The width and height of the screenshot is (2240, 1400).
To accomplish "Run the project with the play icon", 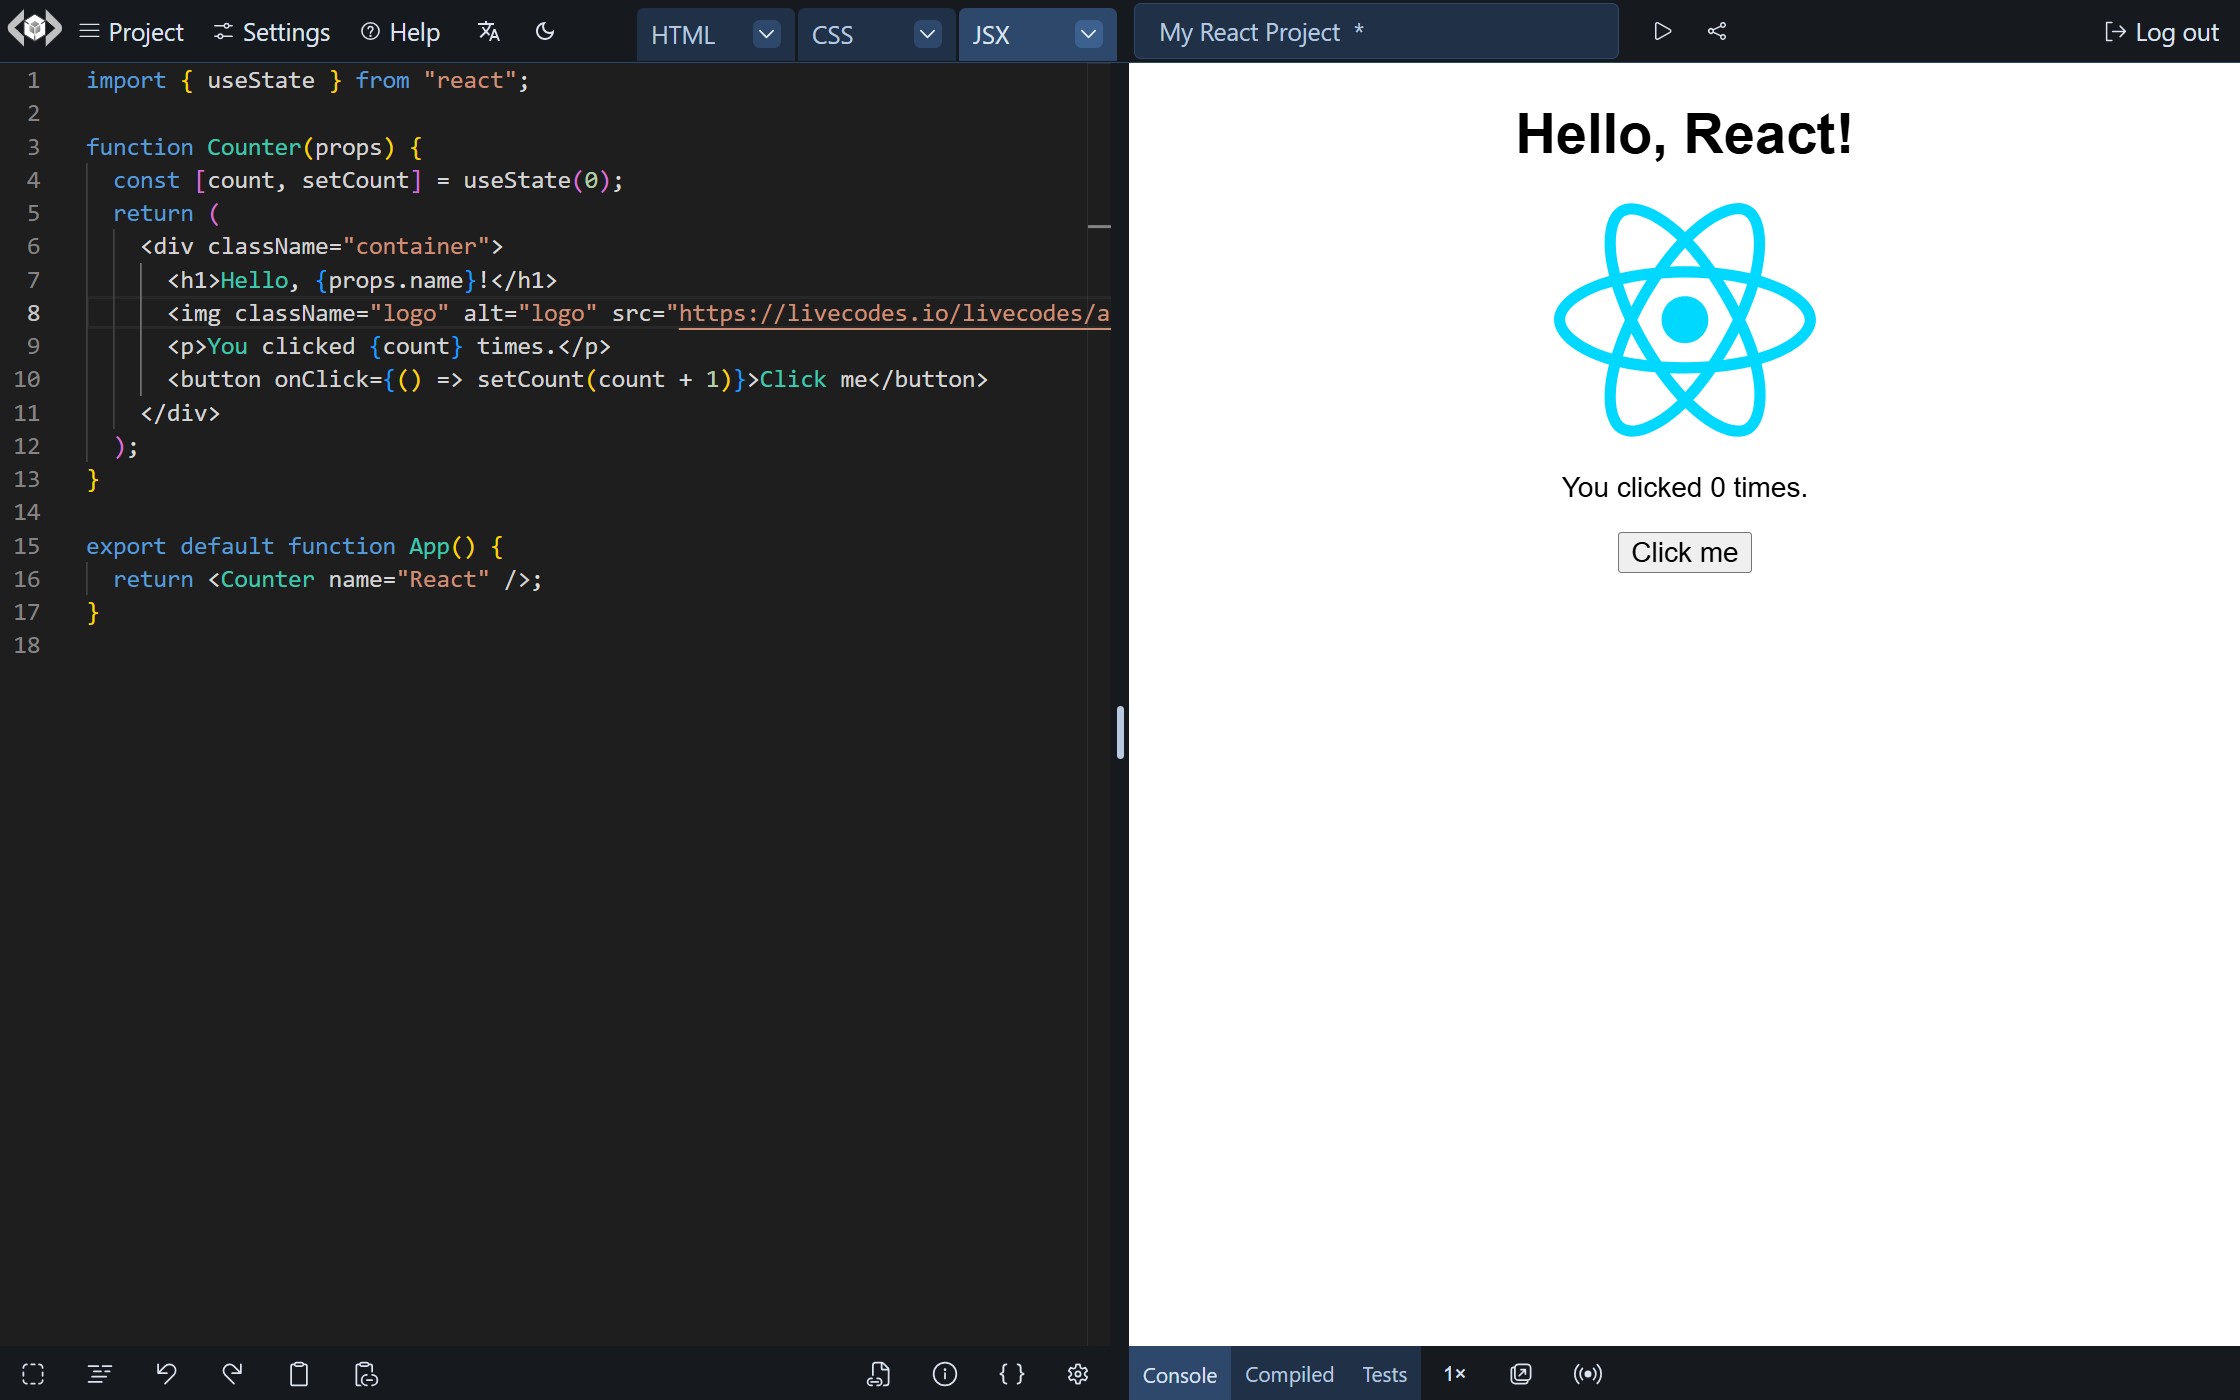I will [1662, 31].
